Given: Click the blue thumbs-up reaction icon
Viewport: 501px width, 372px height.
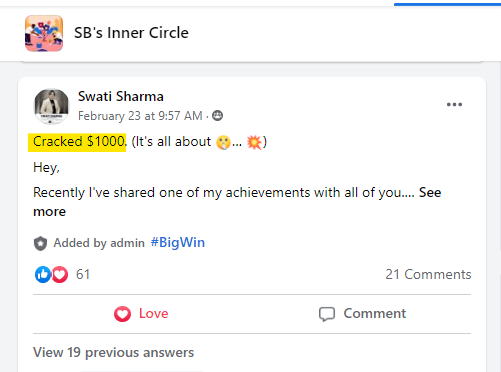Looking at the screenshot, I should tap(43, 275).
